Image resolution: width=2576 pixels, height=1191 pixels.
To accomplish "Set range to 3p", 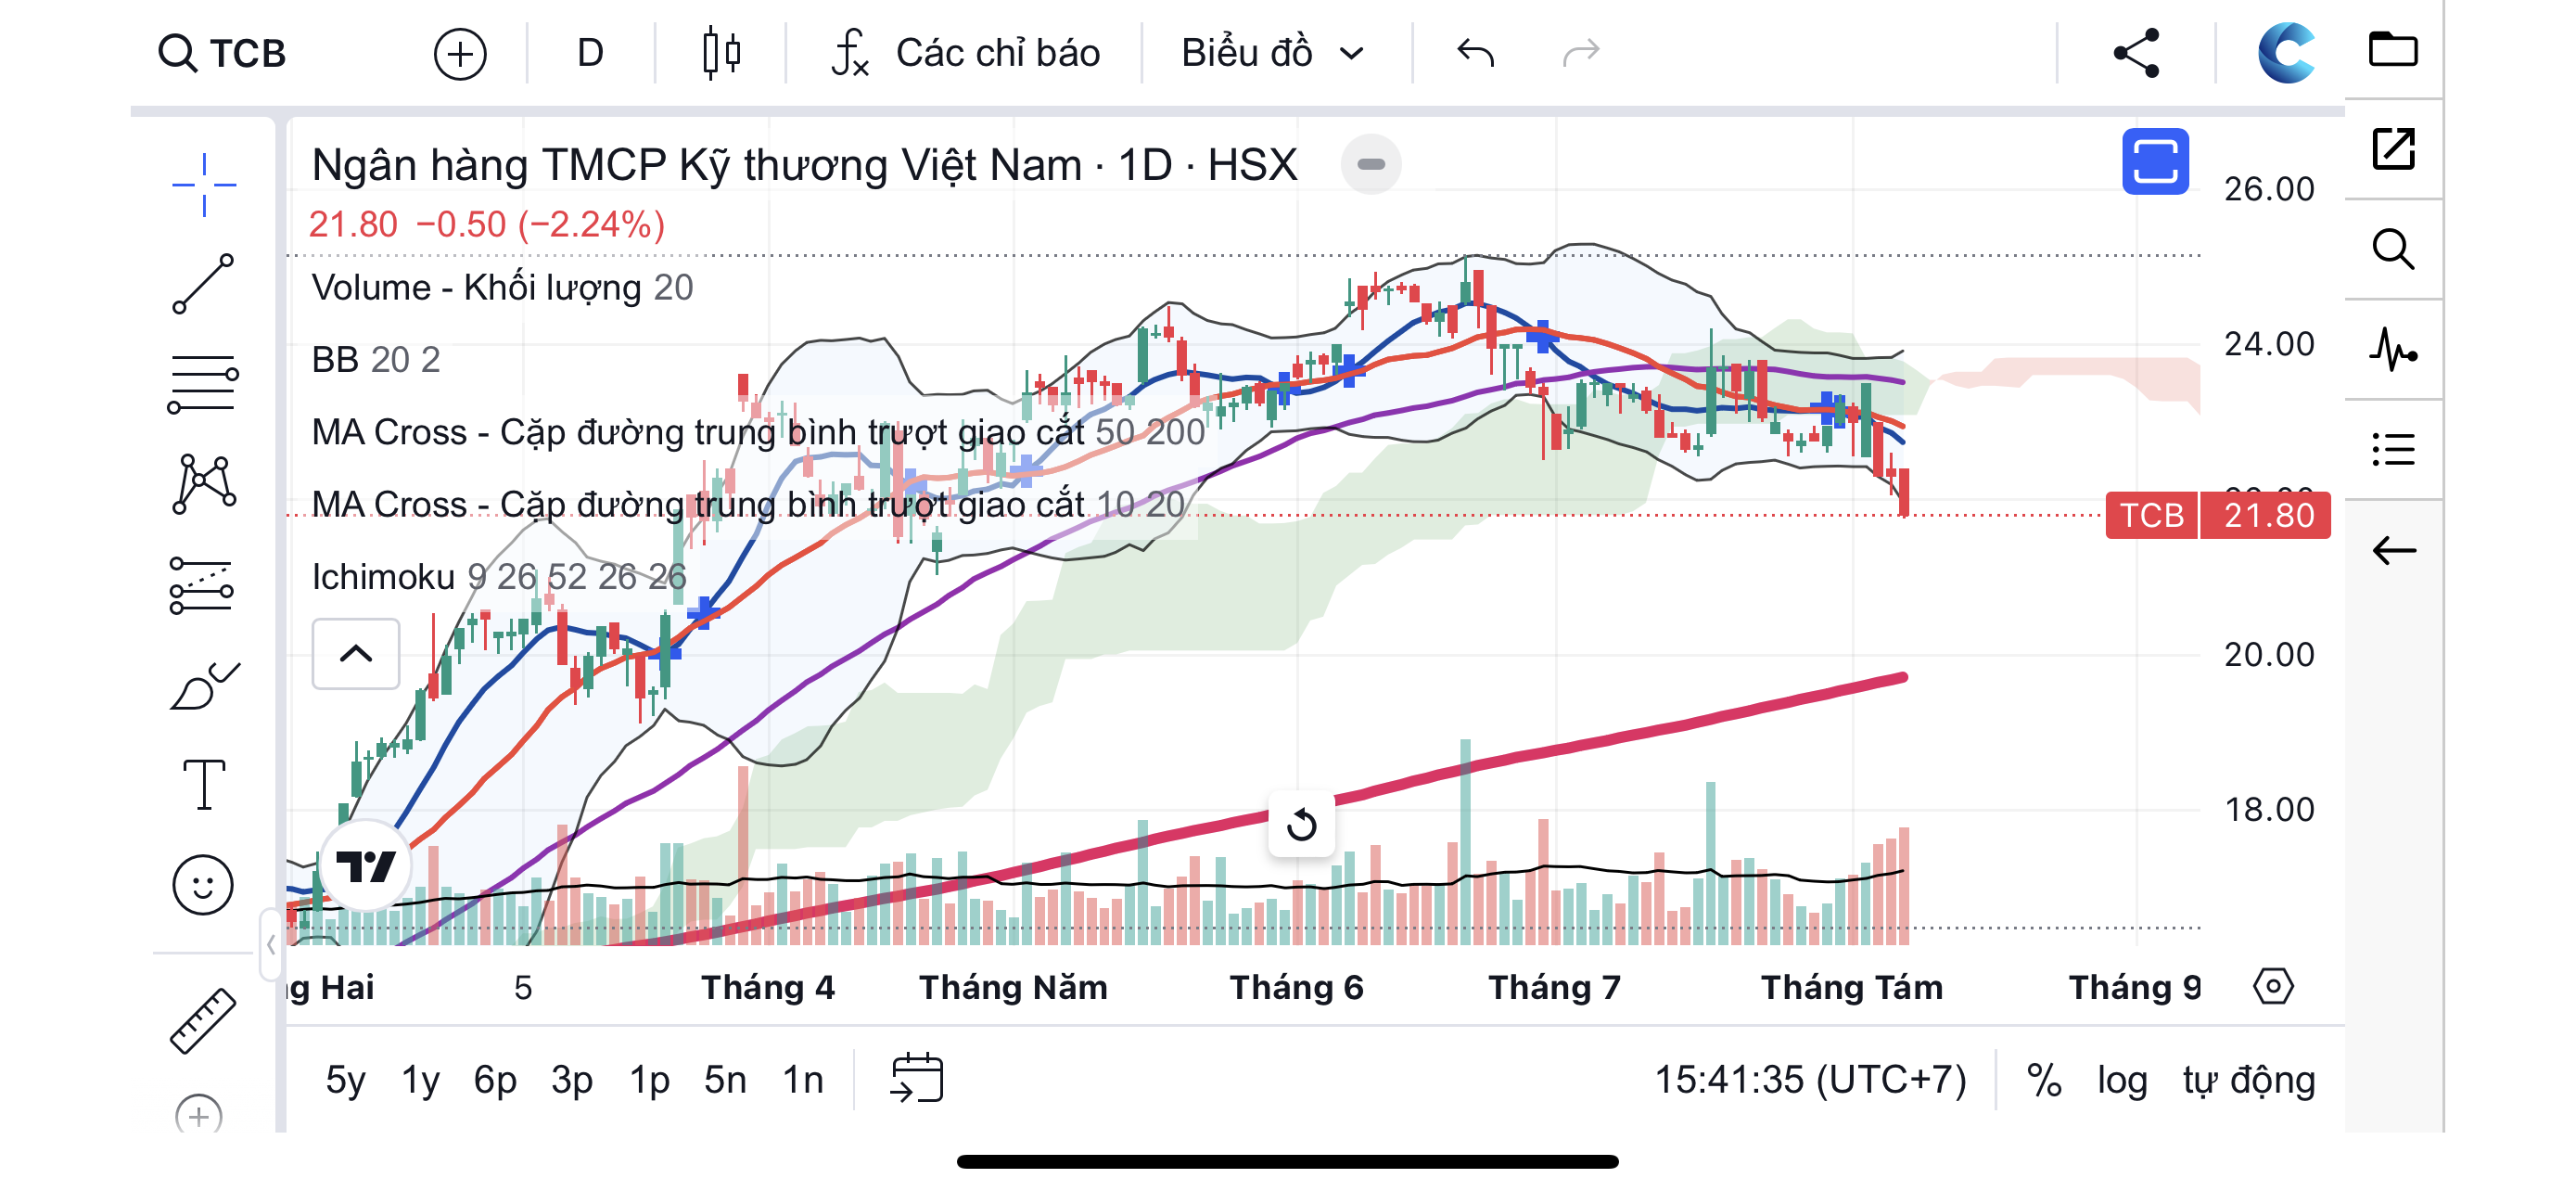I will pyautogui.click(x=571, y=1080).
